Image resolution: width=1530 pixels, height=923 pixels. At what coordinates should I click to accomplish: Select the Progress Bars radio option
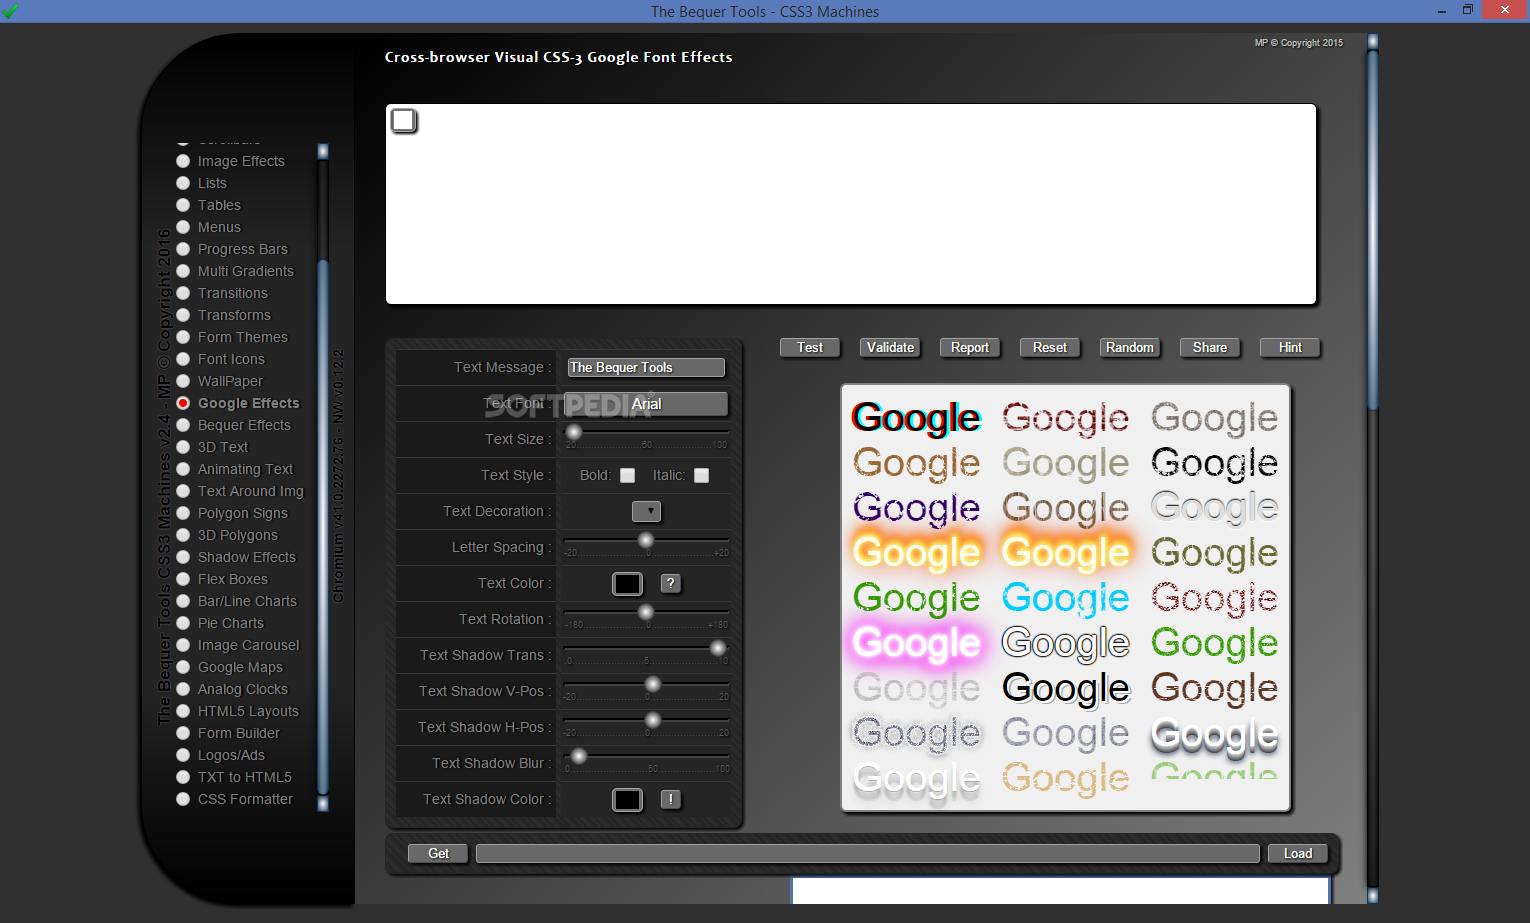click(x=183, y=249)
